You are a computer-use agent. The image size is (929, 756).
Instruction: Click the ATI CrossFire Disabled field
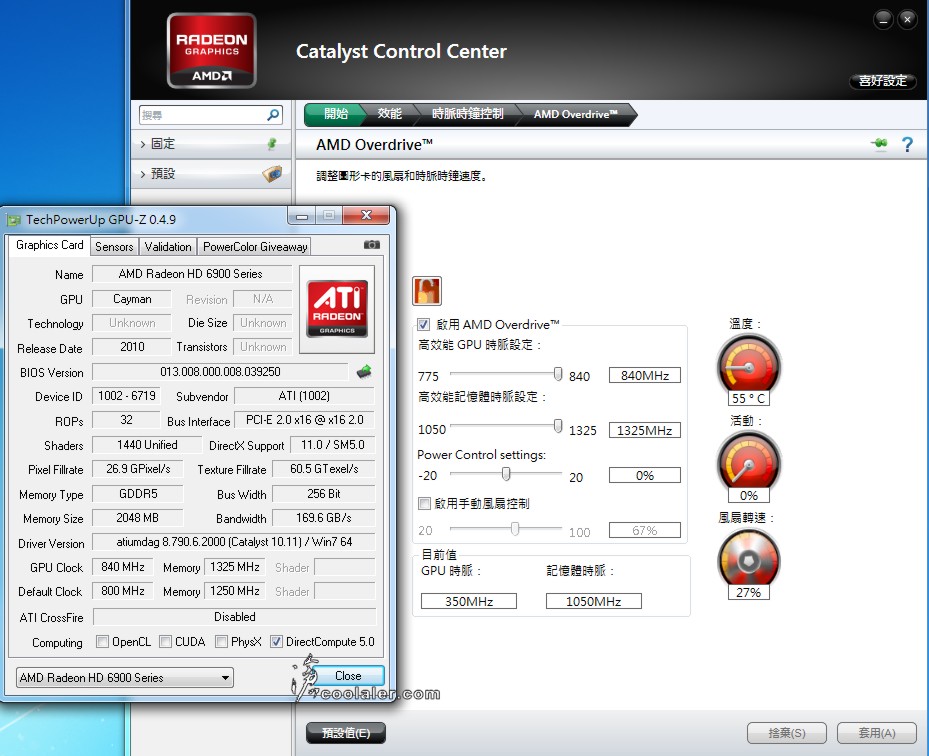click(x=235, y=617)
